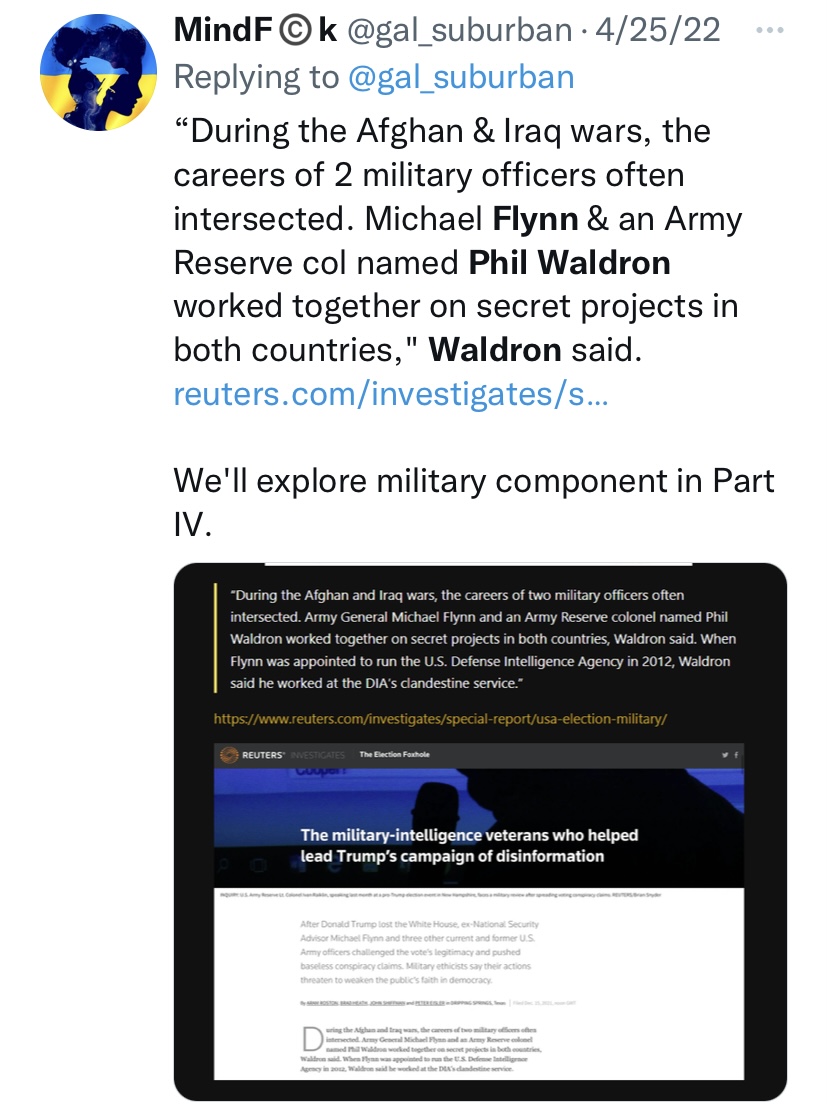
Task: Click bold "Phil Waldron" text in tweet
Action: [570, 262]
